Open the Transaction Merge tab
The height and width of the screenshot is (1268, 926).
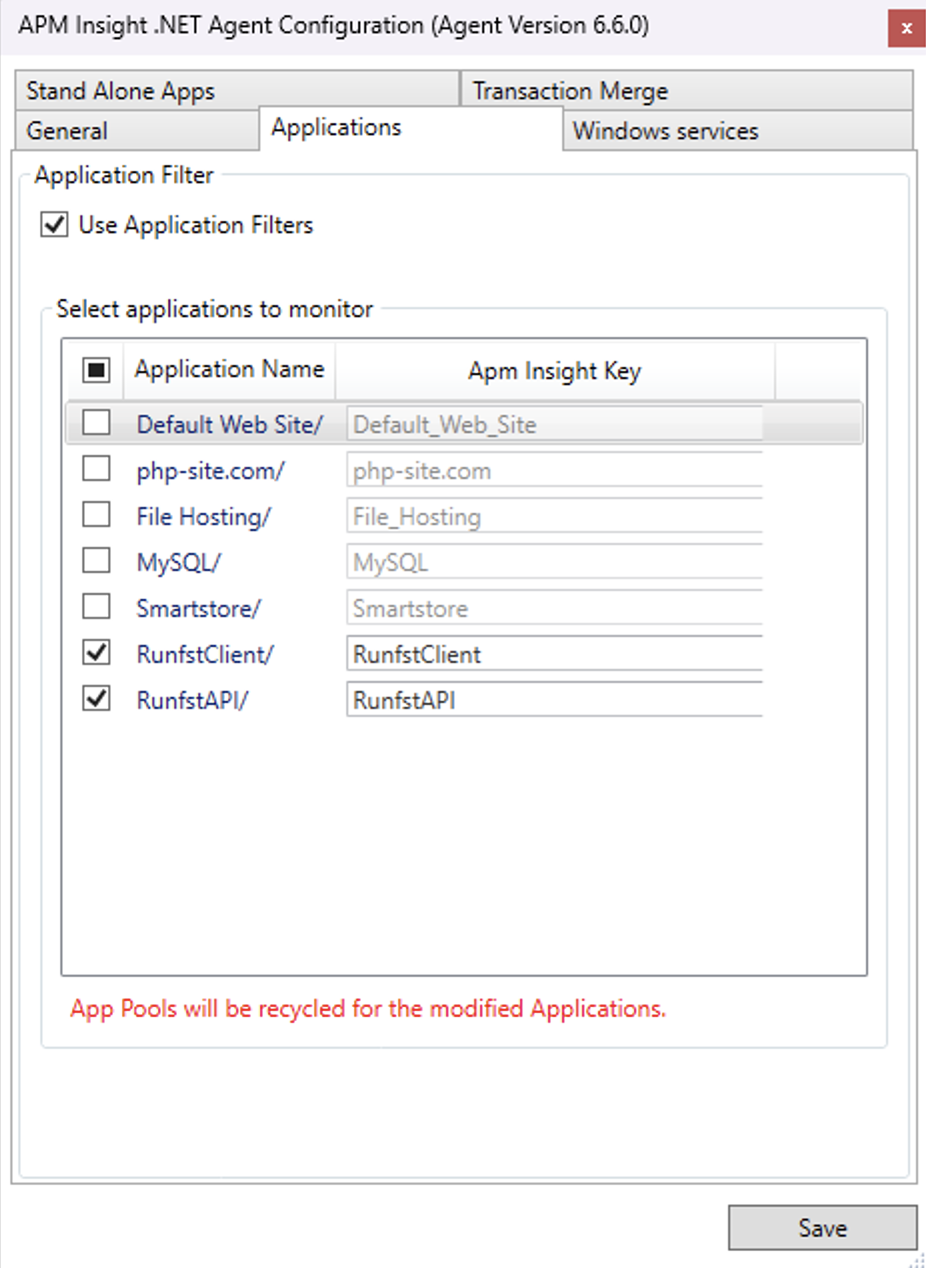(687, 91)
